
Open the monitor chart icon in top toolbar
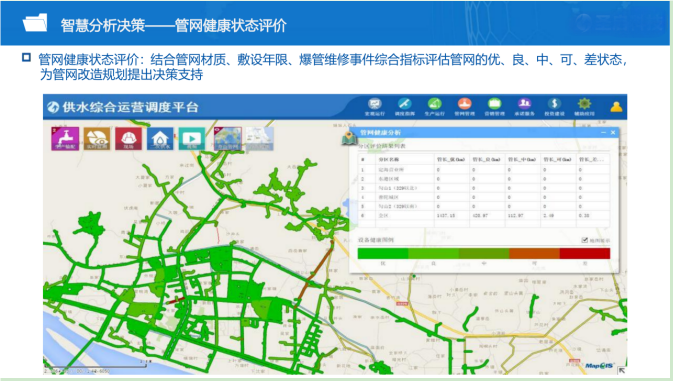(375, 107)
